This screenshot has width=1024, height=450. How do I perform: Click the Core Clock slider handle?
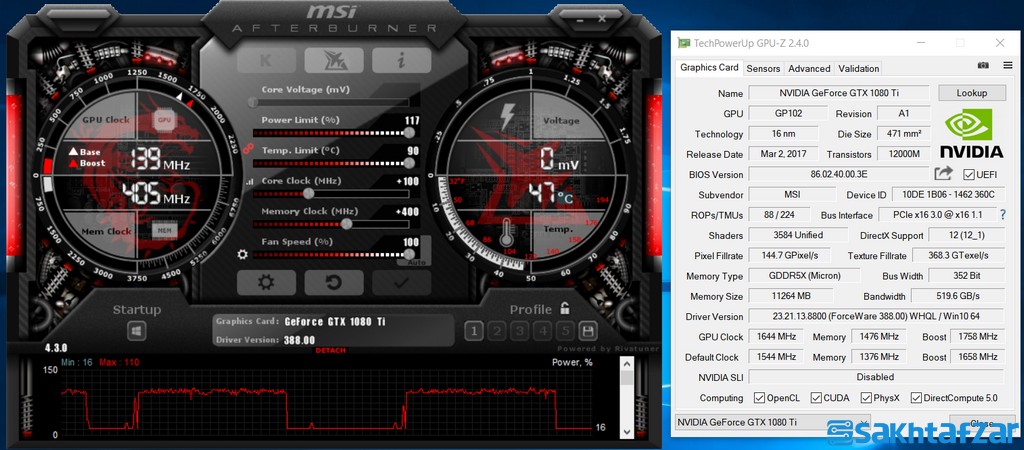(308, 193)
